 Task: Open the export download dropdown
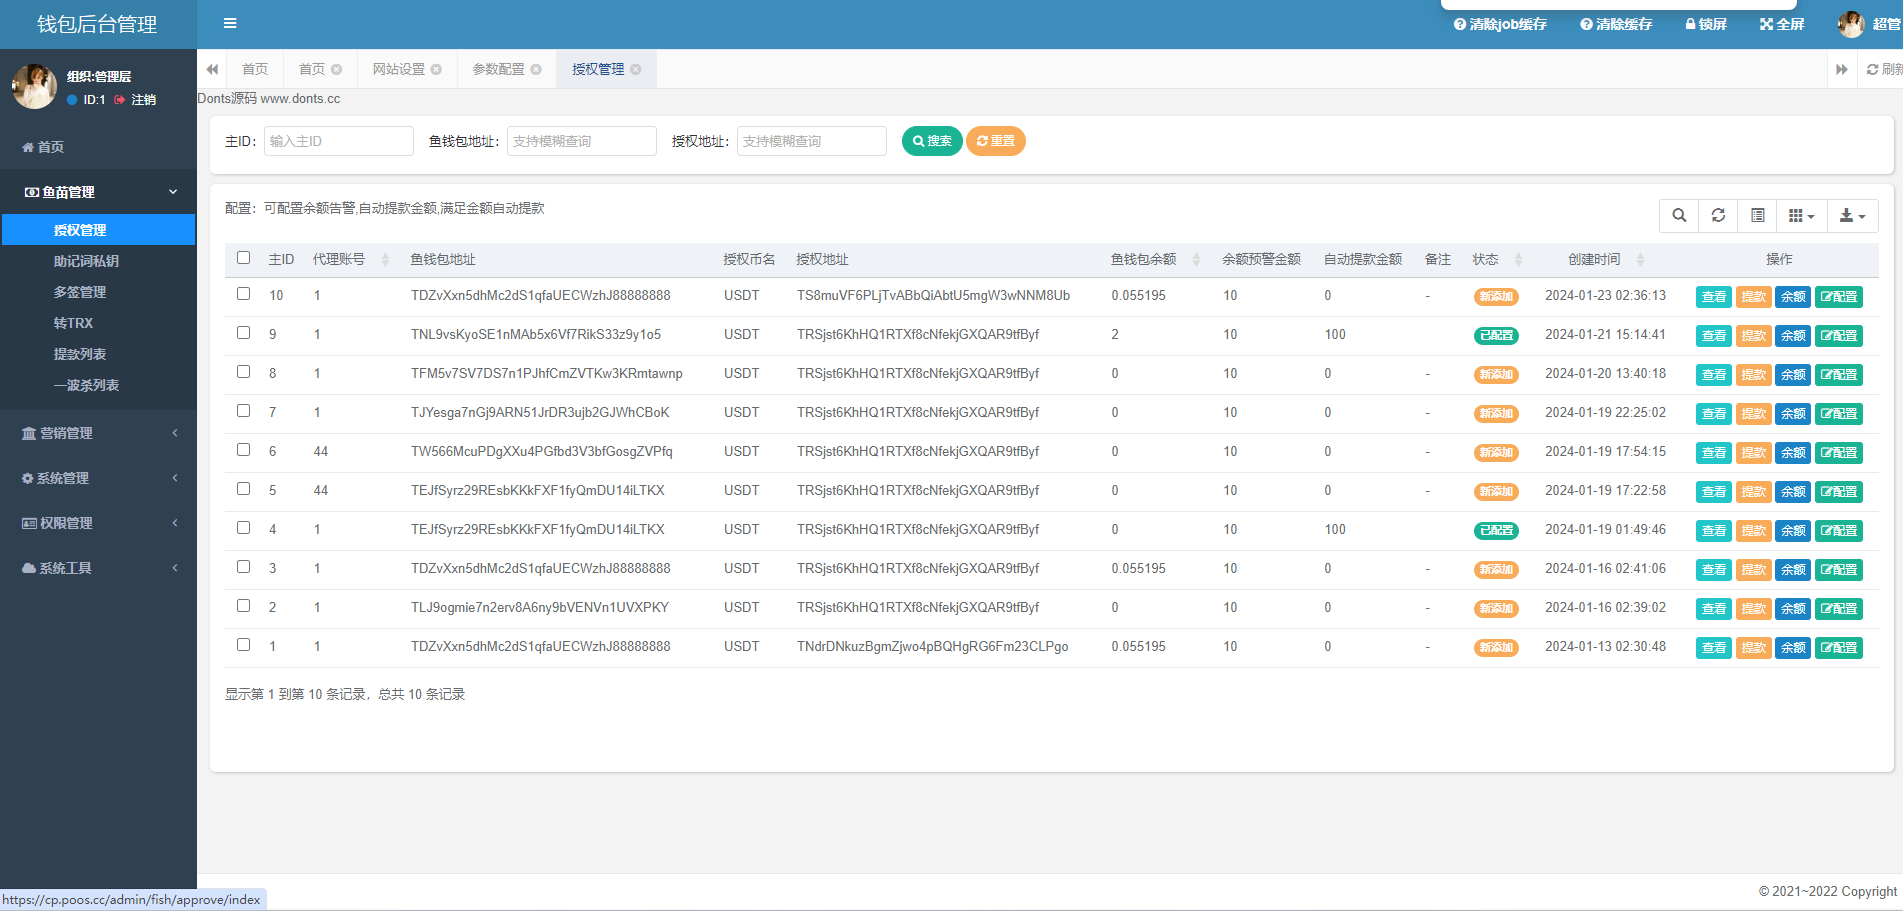(x=1853, y=215)
